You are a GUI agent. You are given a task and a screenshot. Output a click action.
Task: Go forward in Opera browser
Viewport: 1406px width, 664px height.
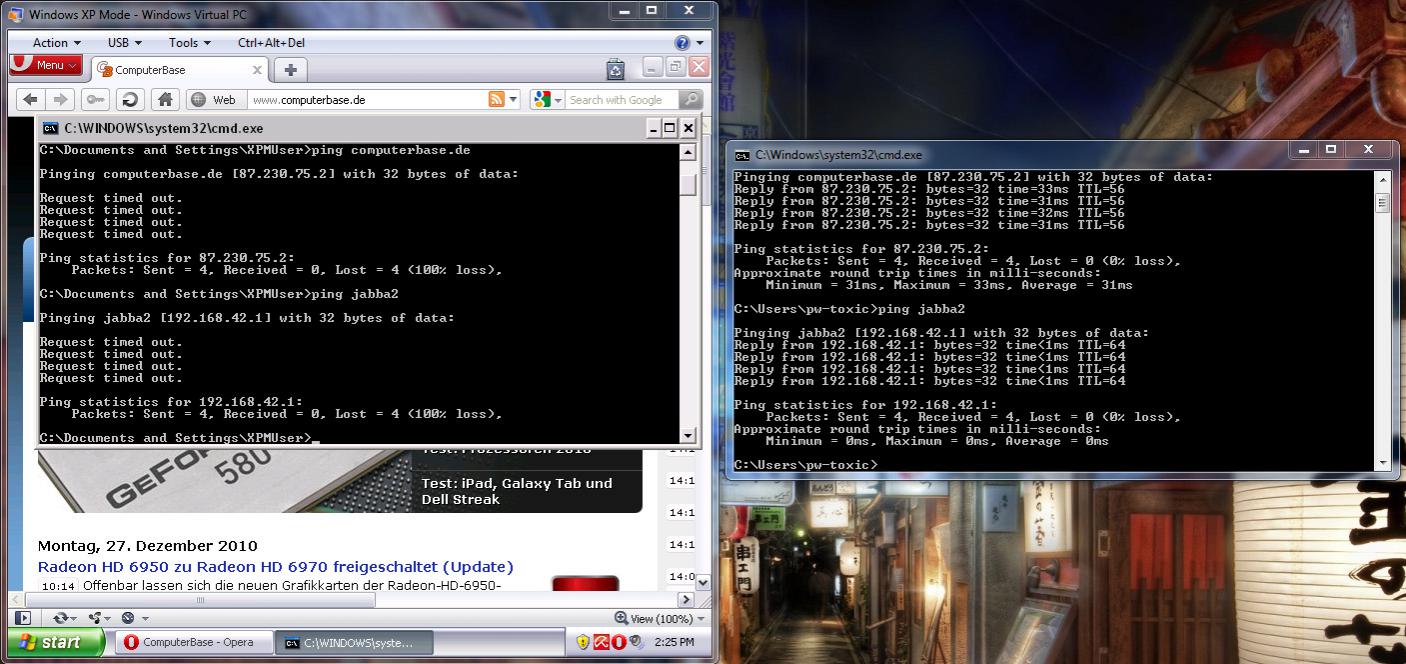[x=60, y=99]
